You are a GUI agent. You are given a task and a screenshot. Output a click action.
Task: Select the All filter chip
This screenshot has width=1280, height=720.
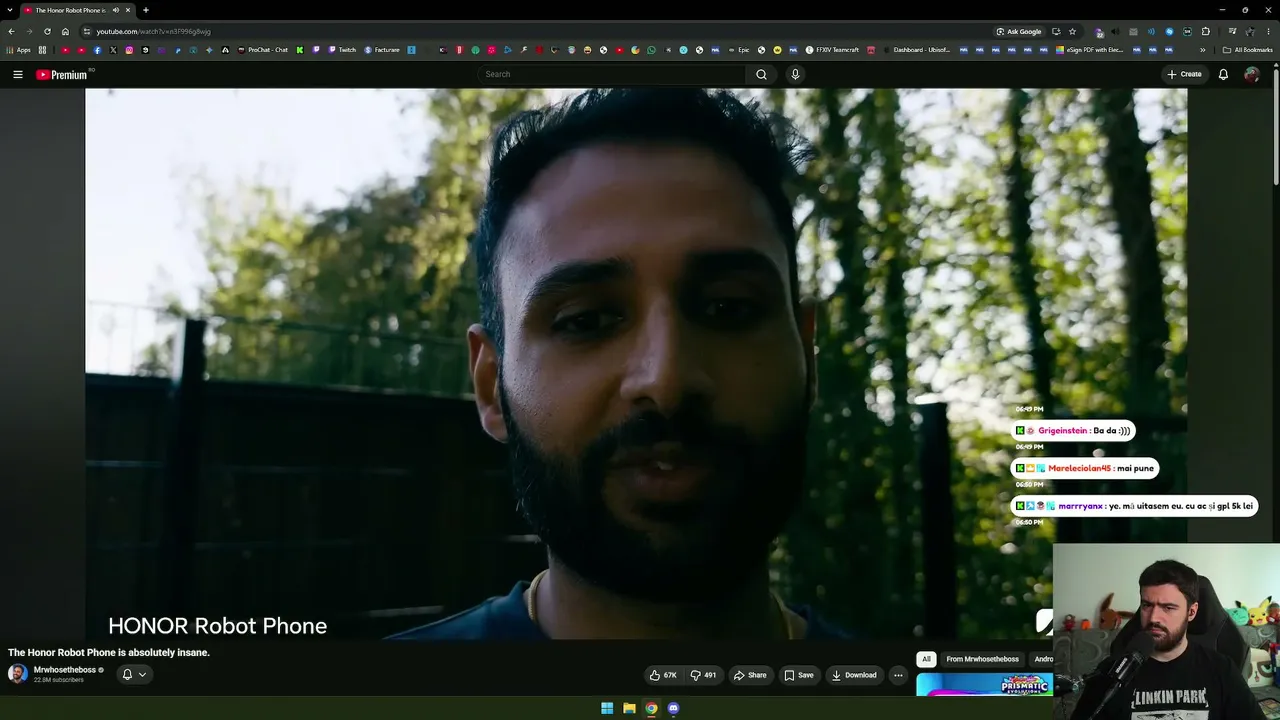coord(926,659)
